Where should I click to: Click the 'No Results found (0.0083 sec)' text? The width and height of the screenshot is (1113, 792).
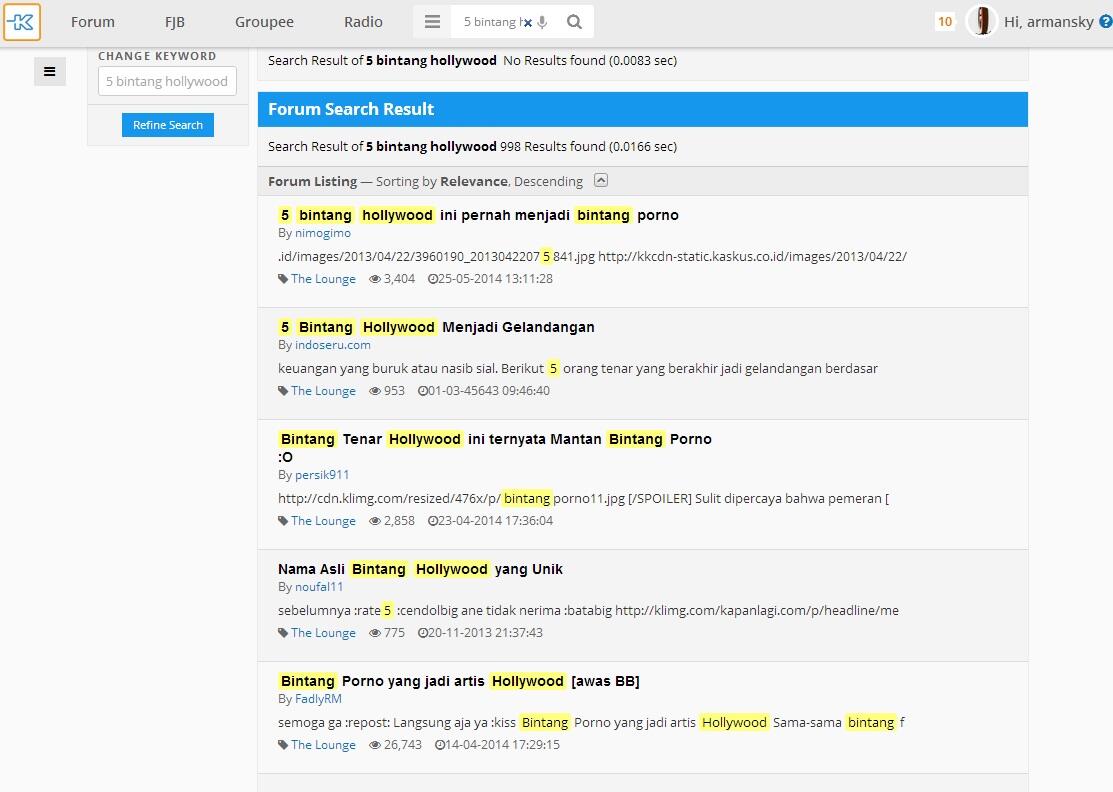(x=590, y=61)
